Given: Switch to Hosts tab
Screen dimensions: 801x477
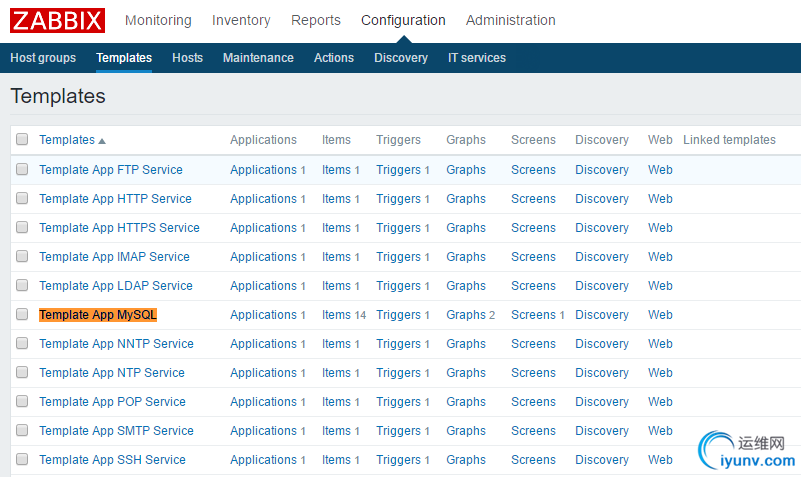Looking at the screenshot, I should click(187, 58).
